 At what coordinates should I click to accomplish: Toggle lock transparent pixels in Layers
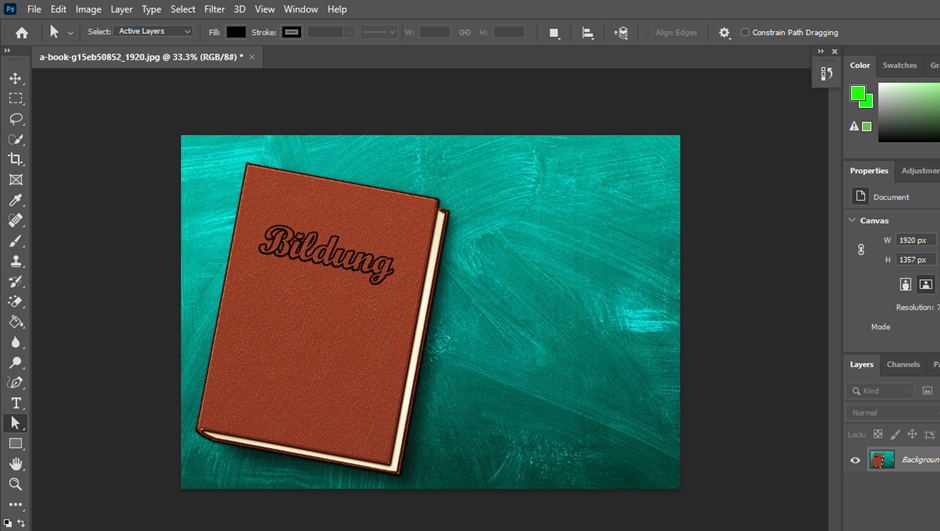tap(878, 434)
